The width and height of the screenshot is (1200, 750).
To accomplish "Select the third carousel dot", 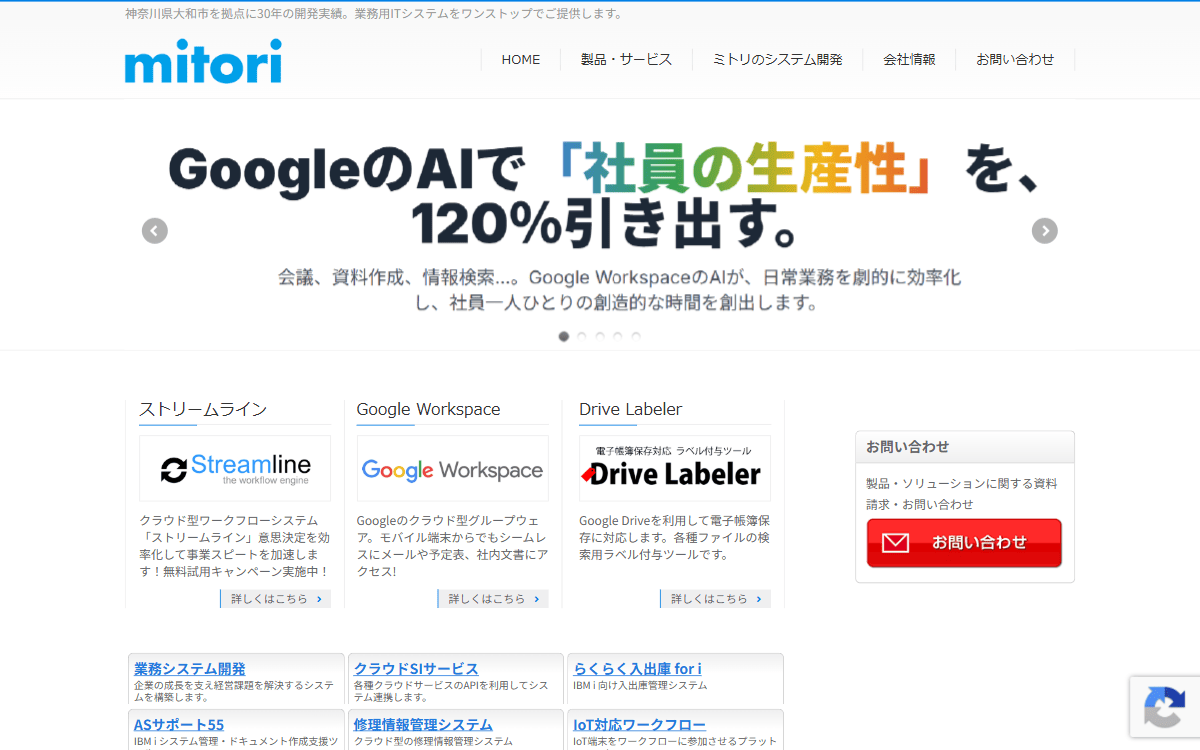I will tap(600, 337).
